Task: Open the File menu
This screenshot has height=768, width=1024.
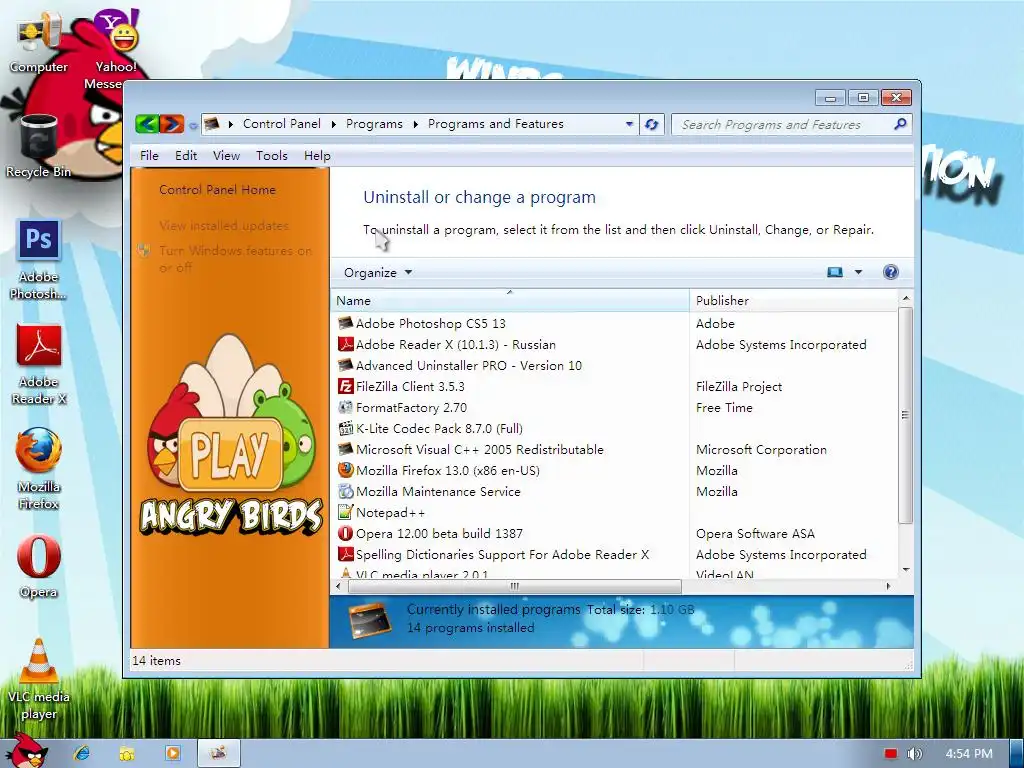Action: pos(149,155)
